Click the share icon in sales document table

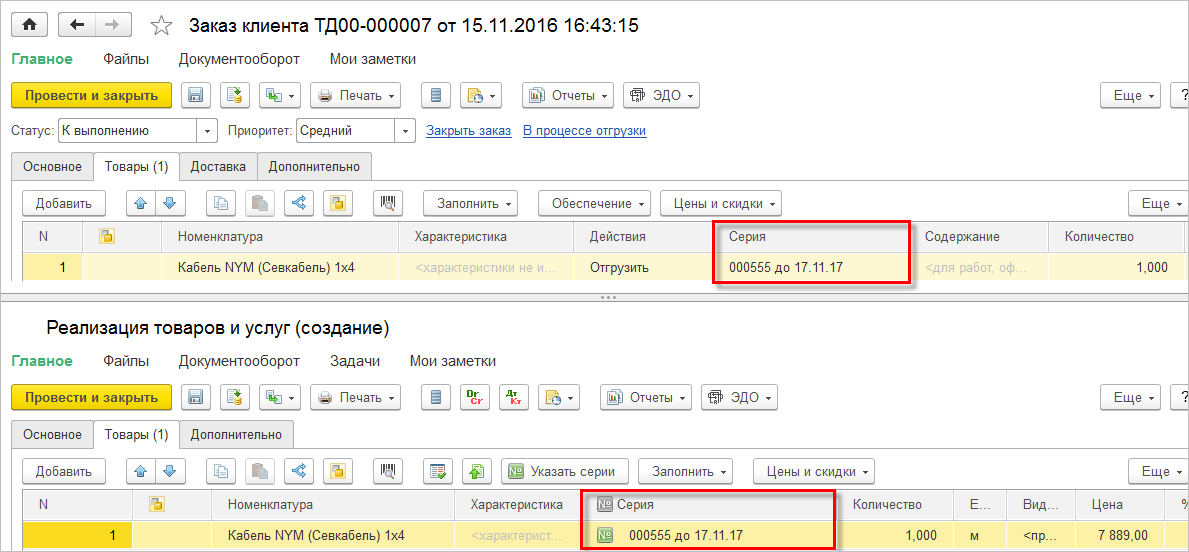298,471
